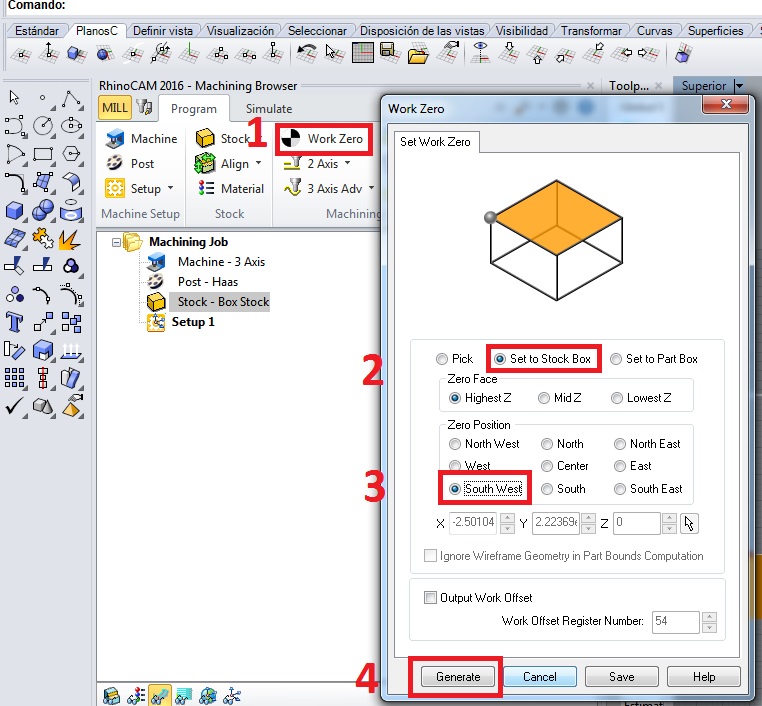Open the 3 Axis Adv dropdown
The height and width of the screenshot is (706, 762).
pyautogui.click(x=371, y=188)
